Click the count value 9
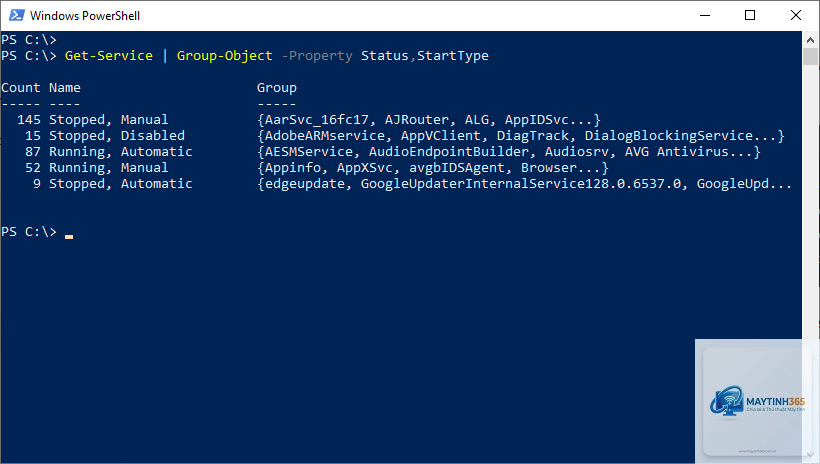Viewport: 820px width, 464px height. [37, 184]
